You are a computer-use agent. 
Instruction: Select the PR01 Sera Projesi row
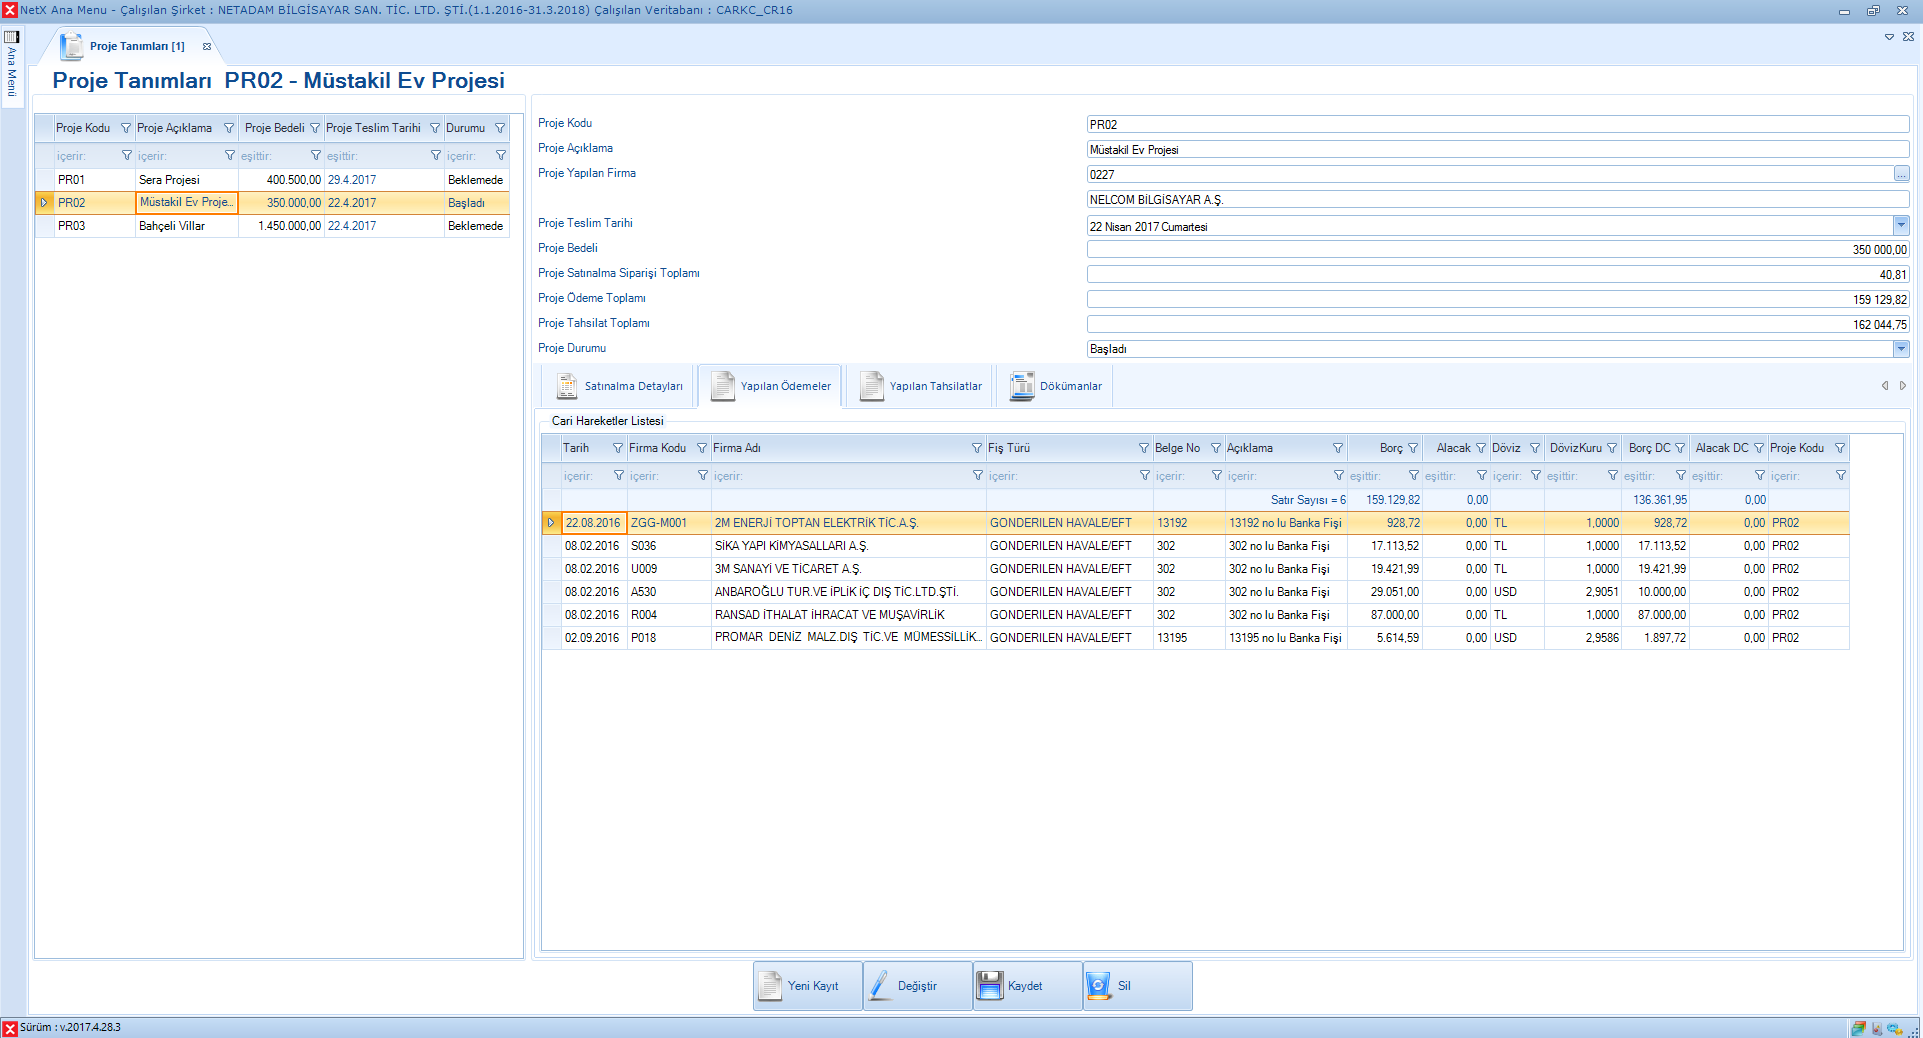[169, 180]
